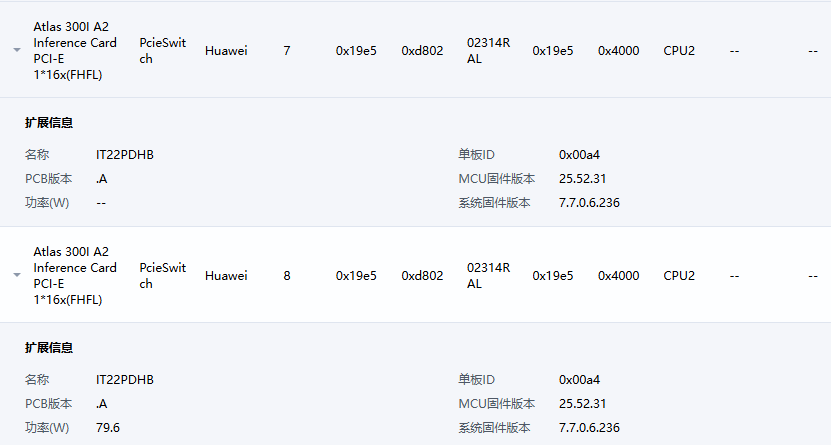Collapse the slot 7 Atlas card row arrow

[17, 50]
